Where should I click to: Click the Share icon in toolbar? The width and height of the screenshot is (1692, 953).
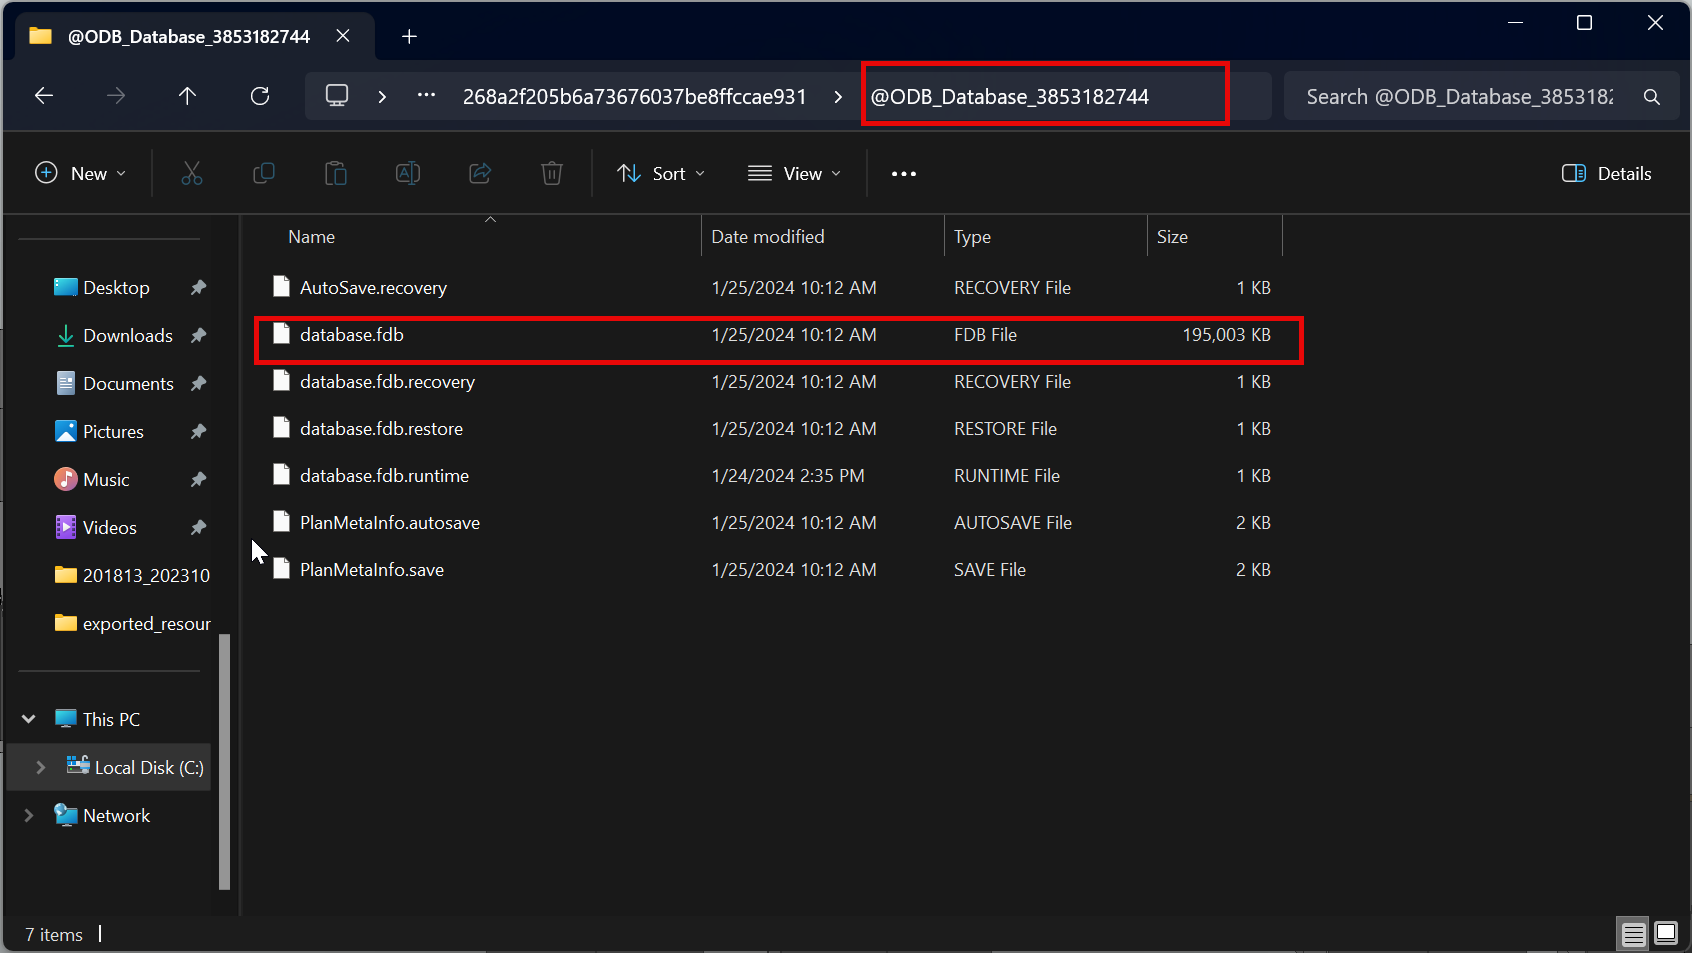480,174
